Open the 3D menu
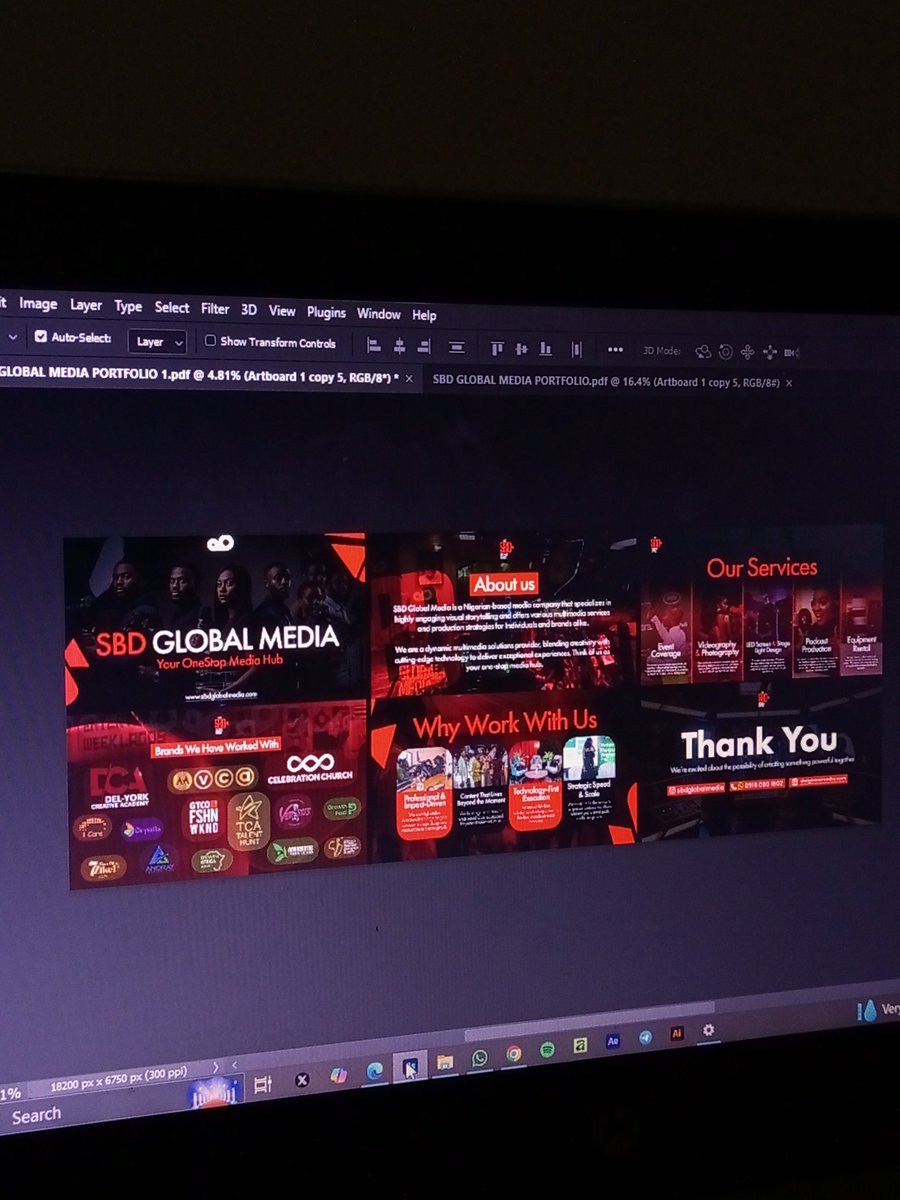The image size is (900, 1200). [x=249, y=310]
